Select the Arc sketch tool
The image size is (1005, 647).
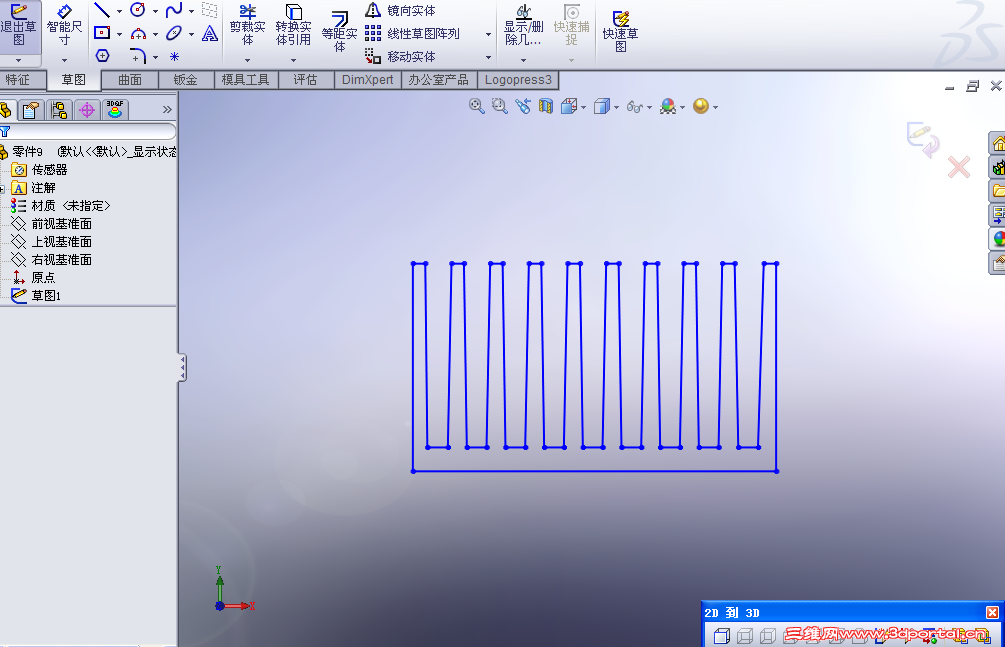pyautogui.click(x=138, y=33)
